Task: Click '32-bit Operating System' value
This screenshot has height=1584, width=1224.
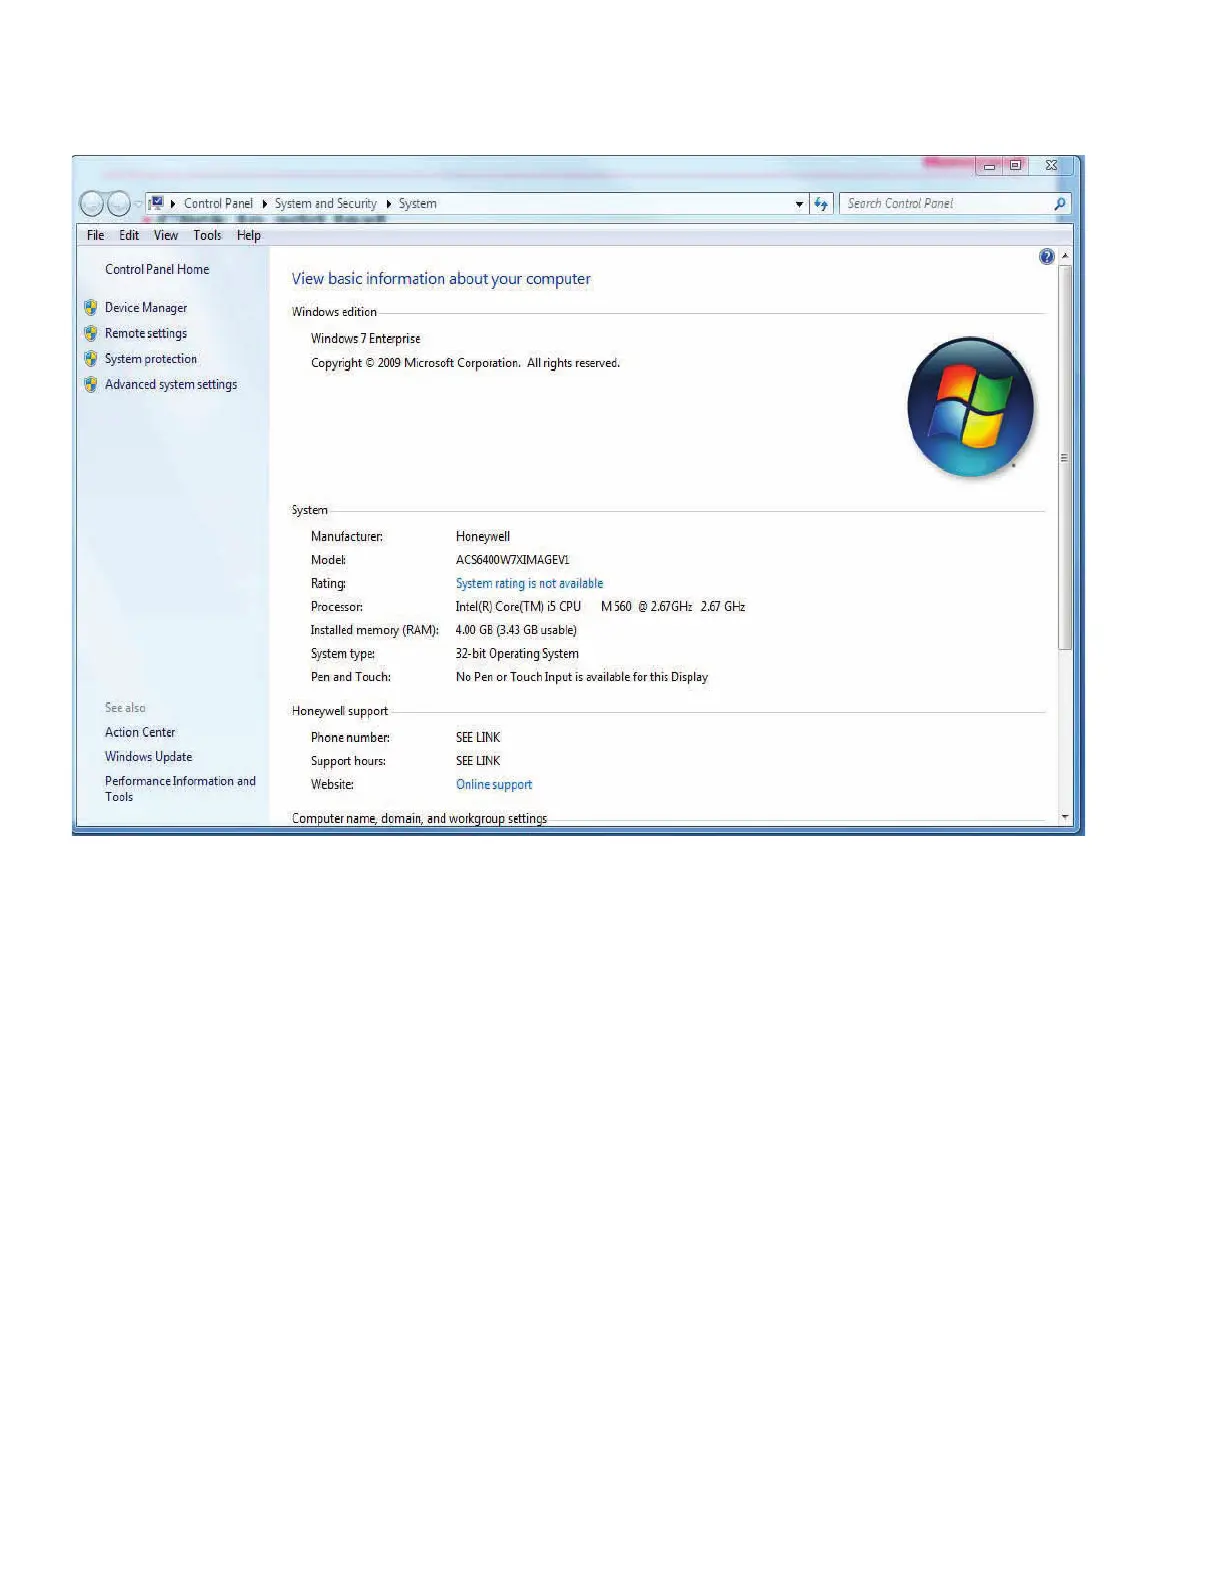Action: (x=517, y=654)
